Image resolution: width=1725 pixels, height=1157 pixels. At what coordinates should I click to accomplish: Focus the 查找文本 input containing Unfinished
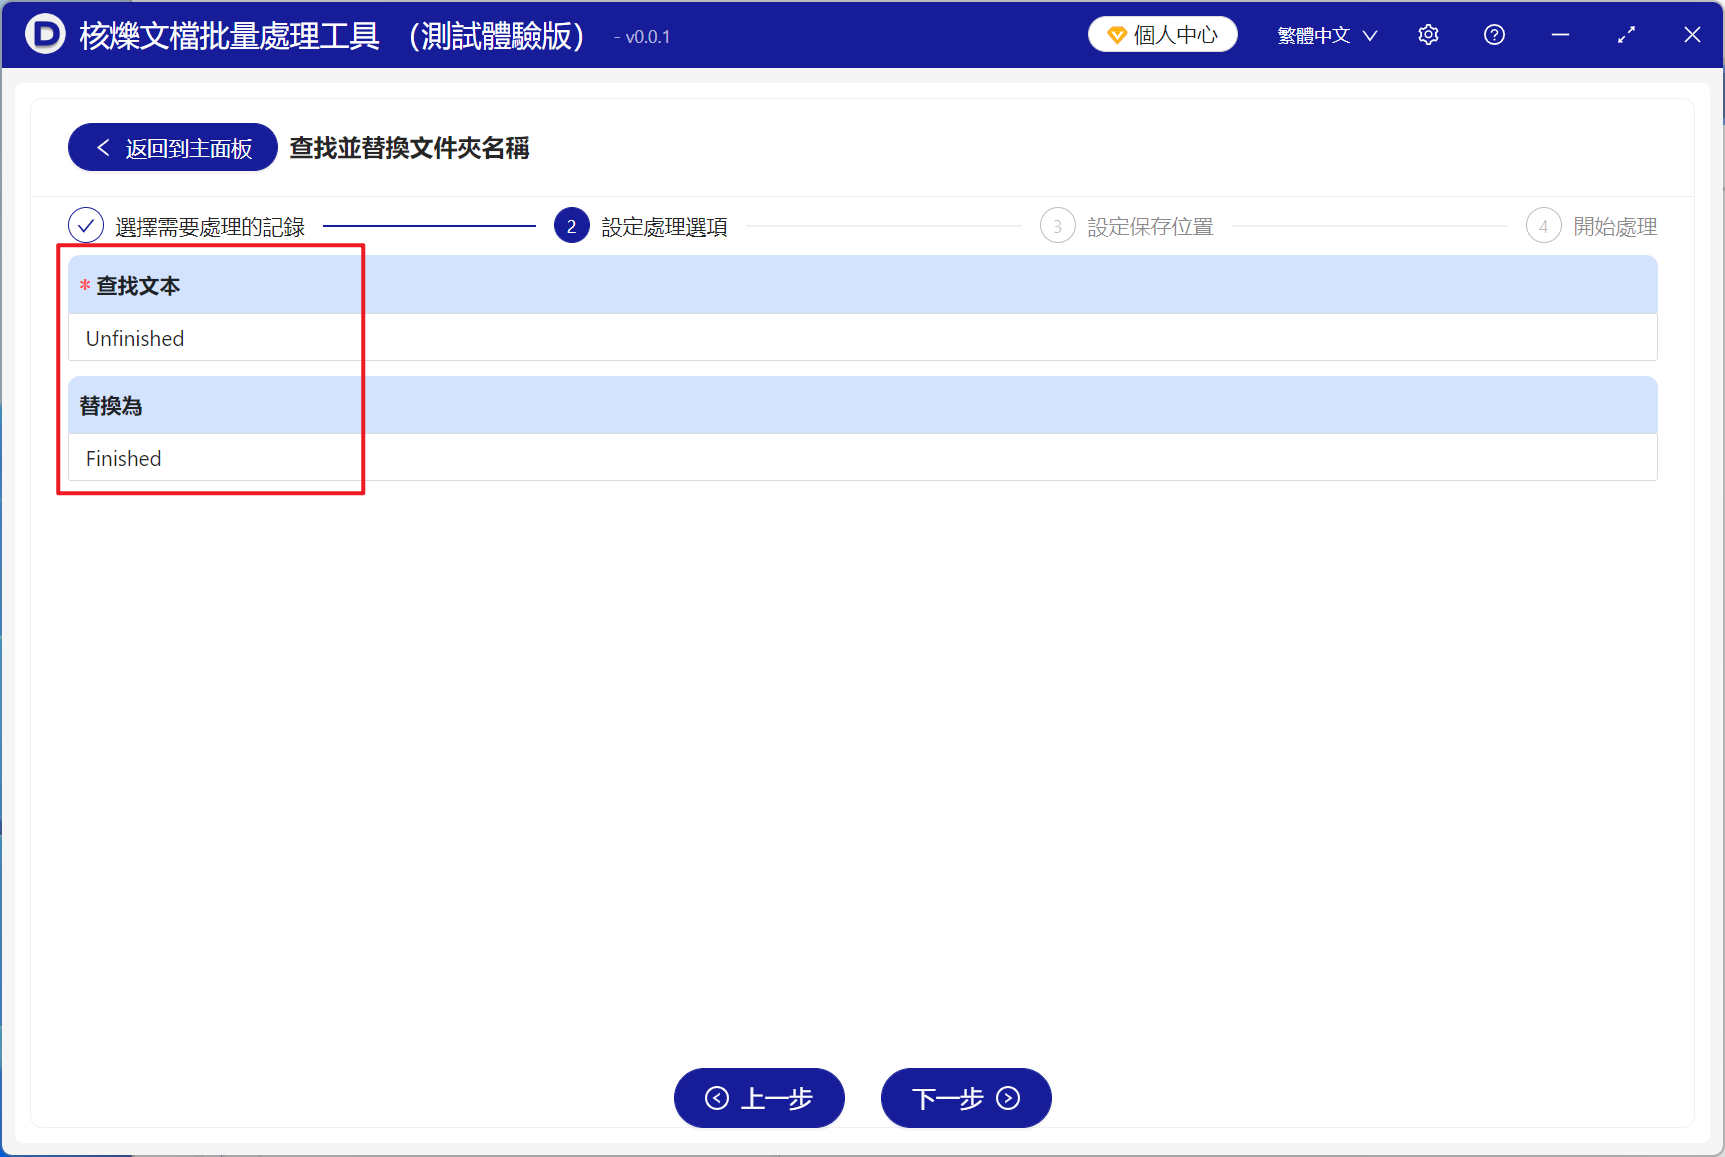pos(862,338)
